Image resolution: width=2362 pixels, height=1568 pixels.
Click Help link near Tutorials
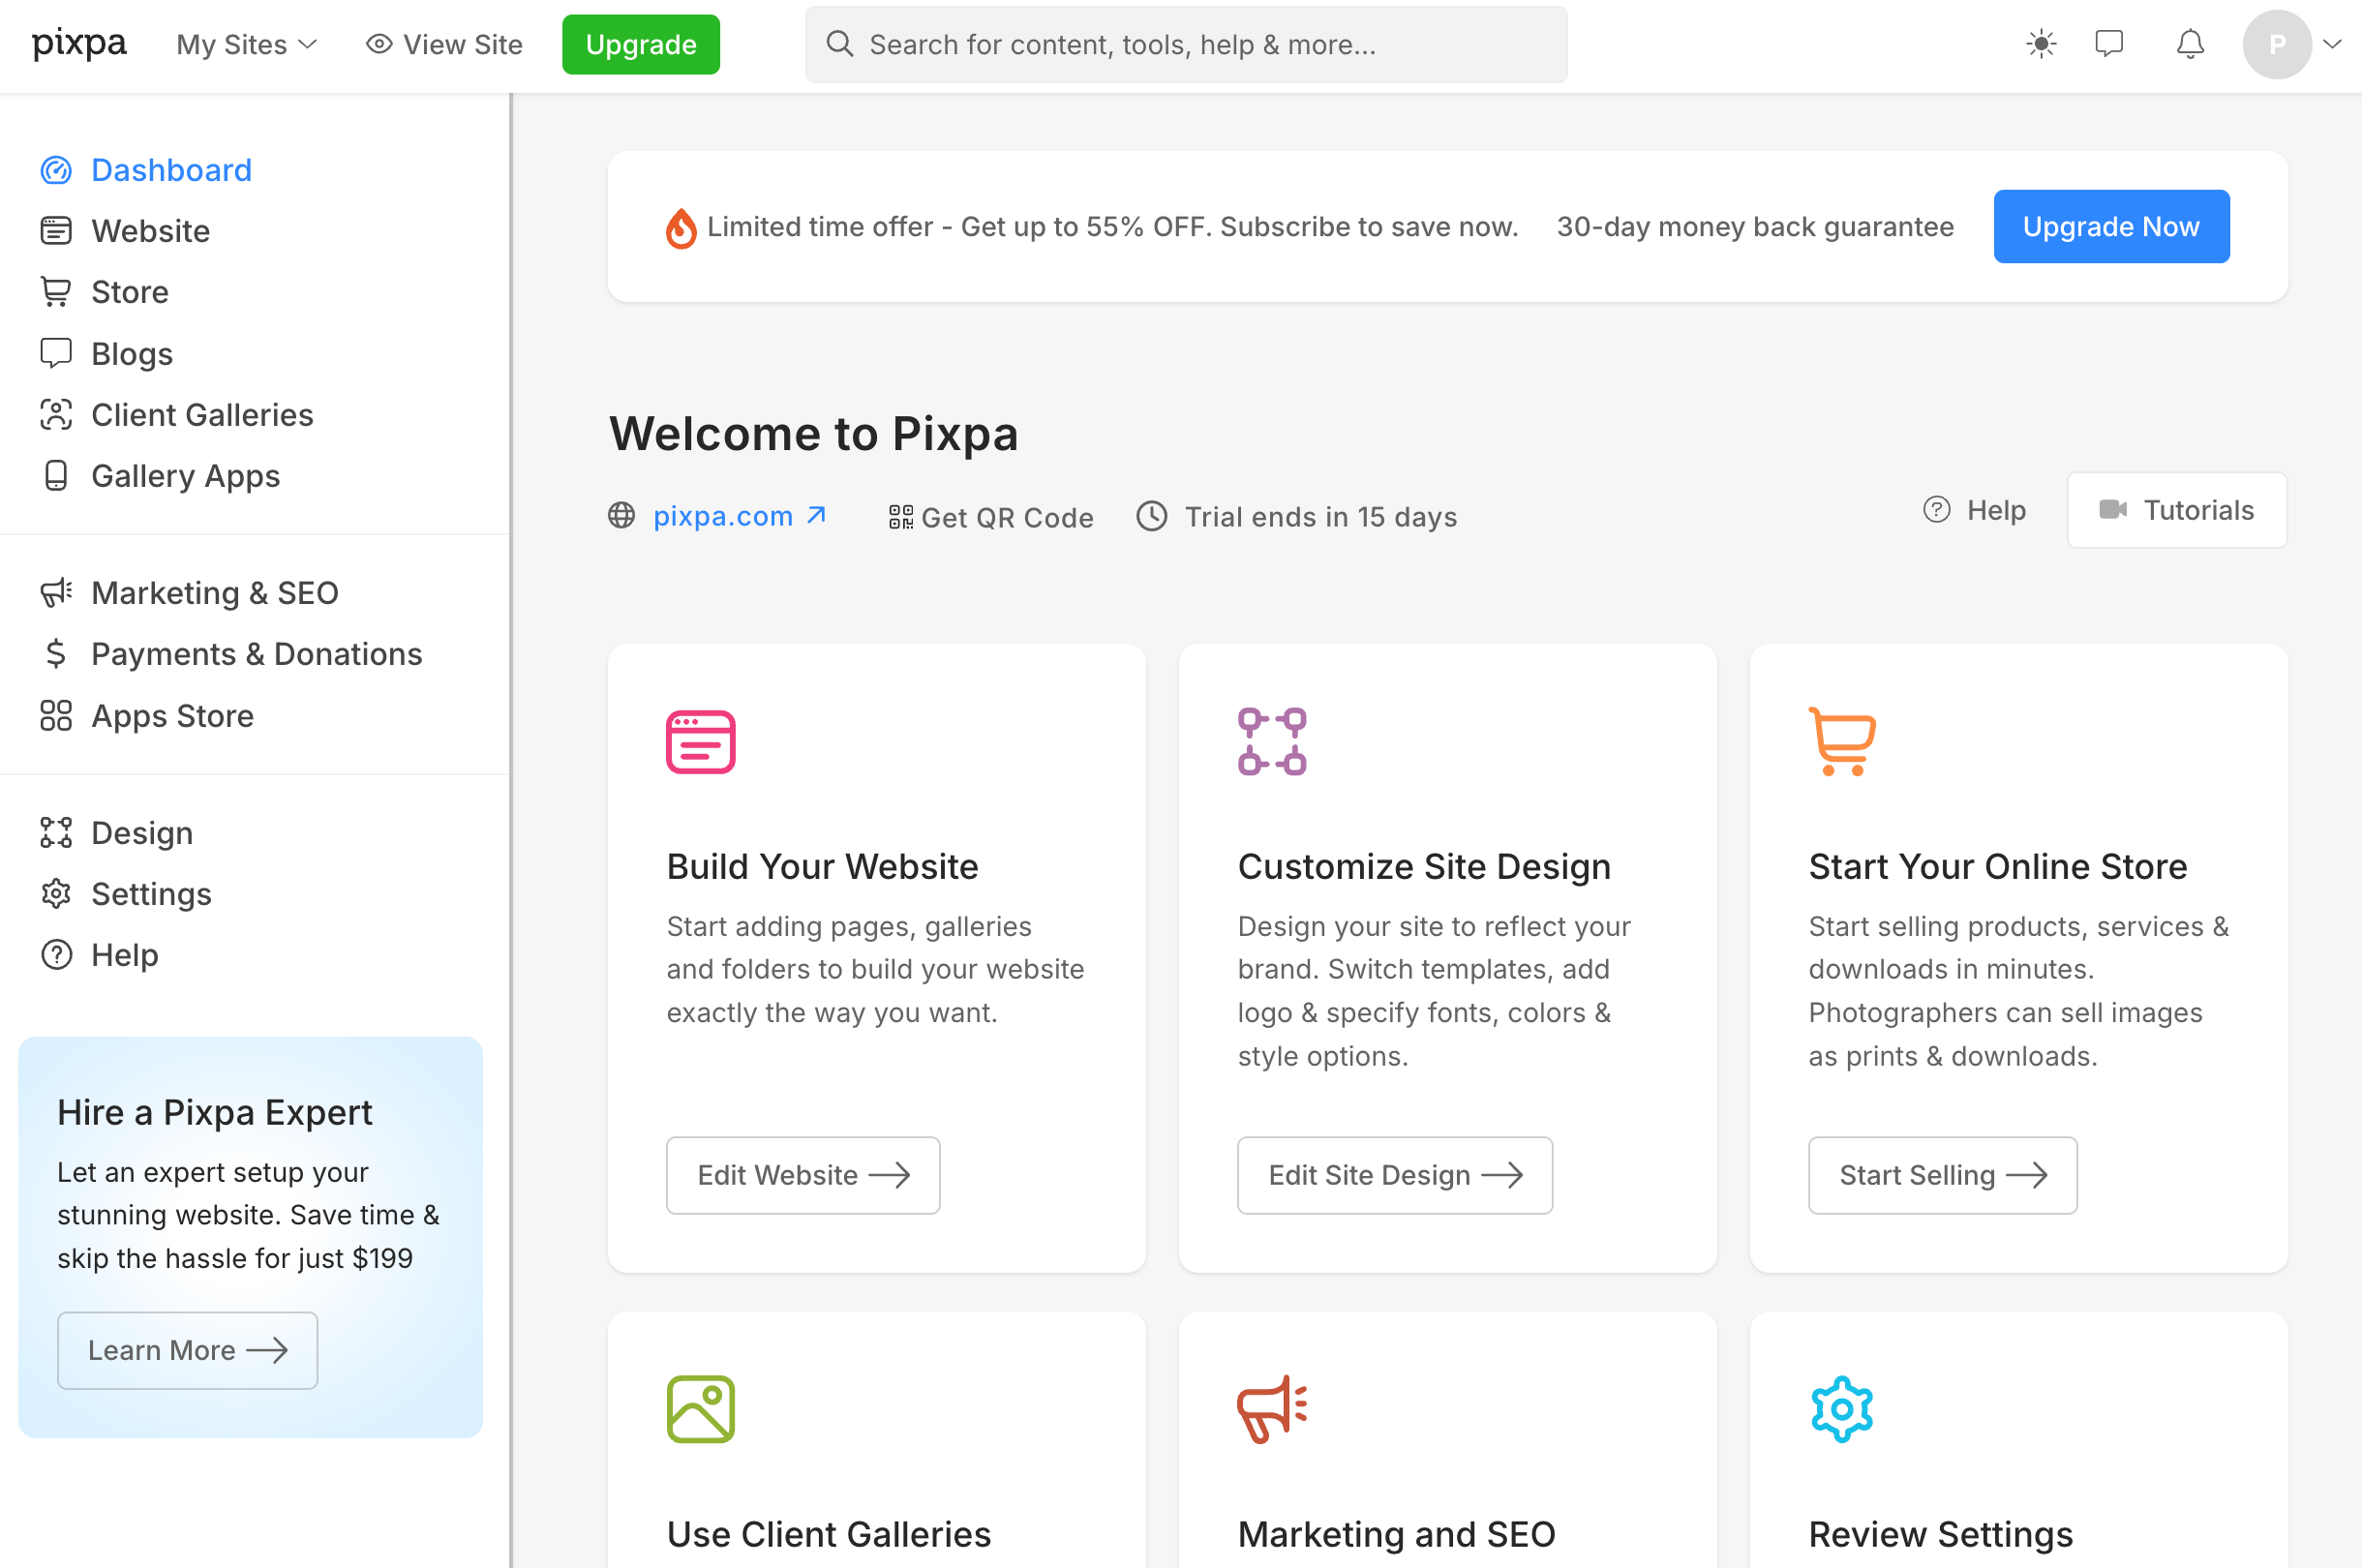point(1974,510)
